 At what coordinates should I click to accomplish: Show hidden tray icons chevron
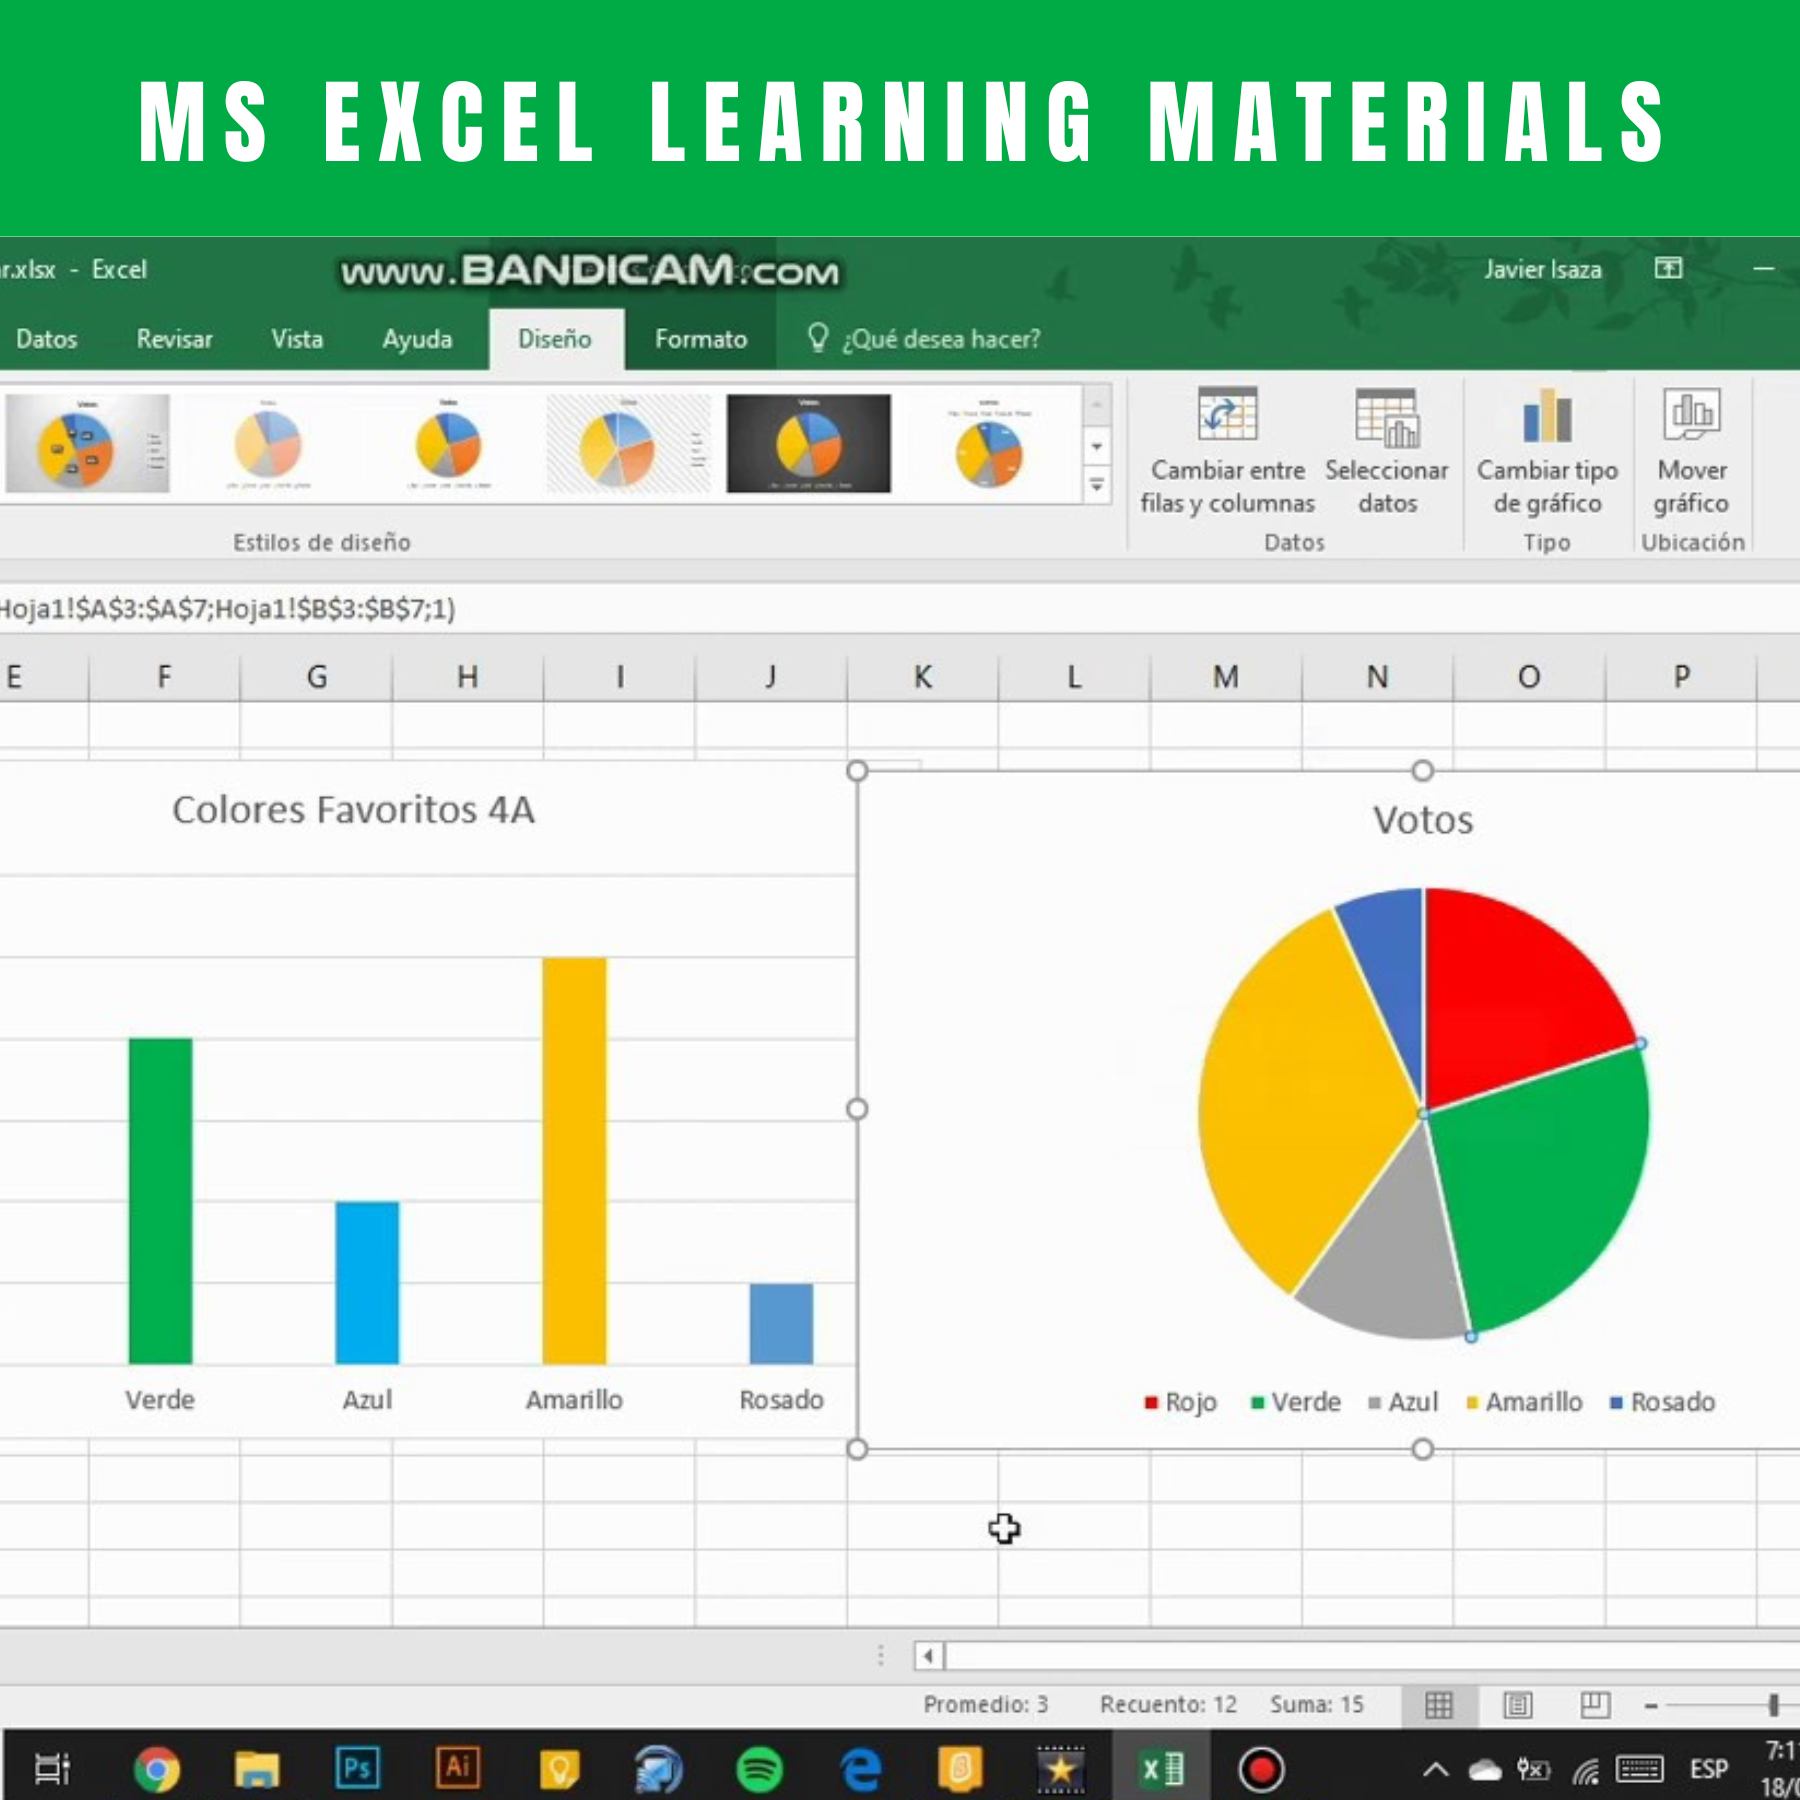pos(1435,1770)
